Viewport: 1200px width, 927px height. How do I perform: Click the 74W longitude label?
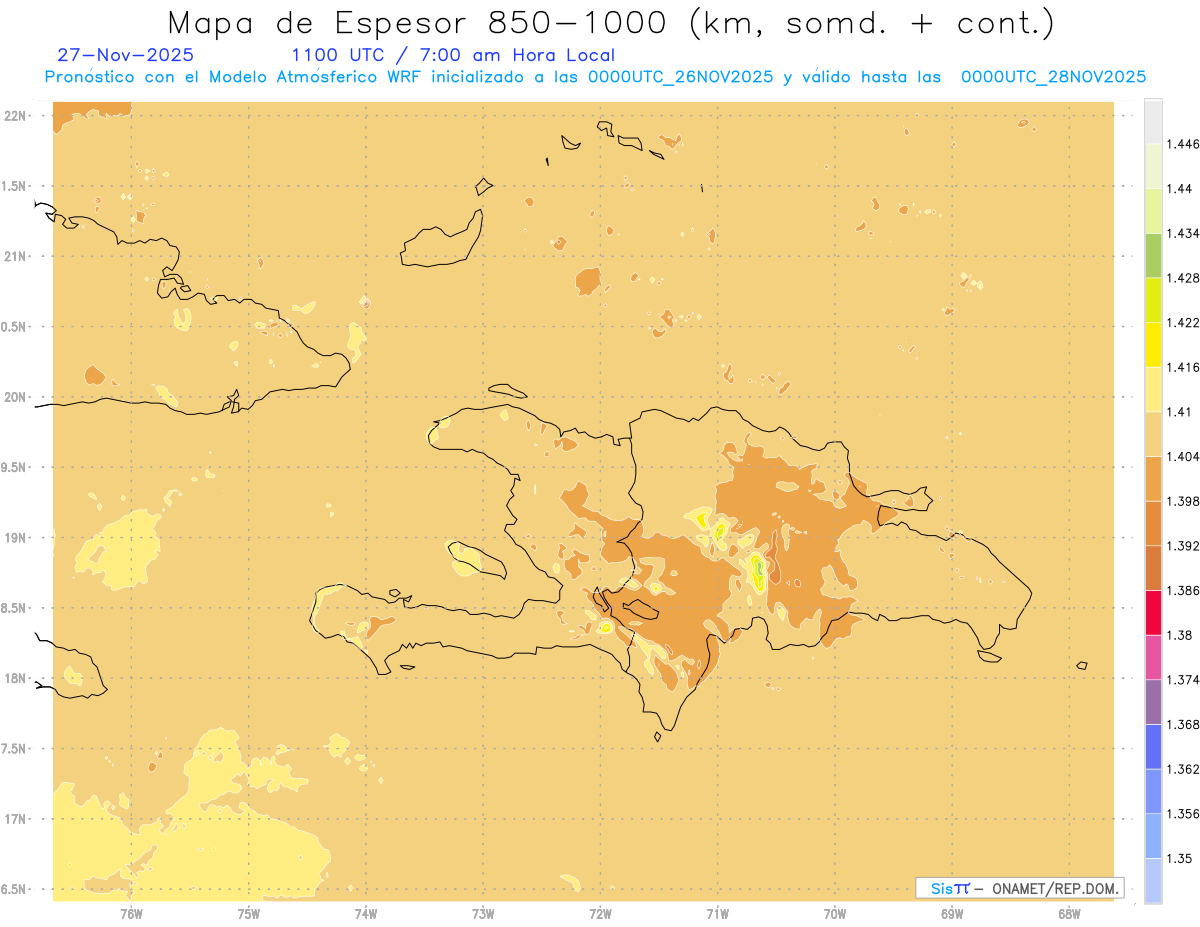click(x=366, y=913)
